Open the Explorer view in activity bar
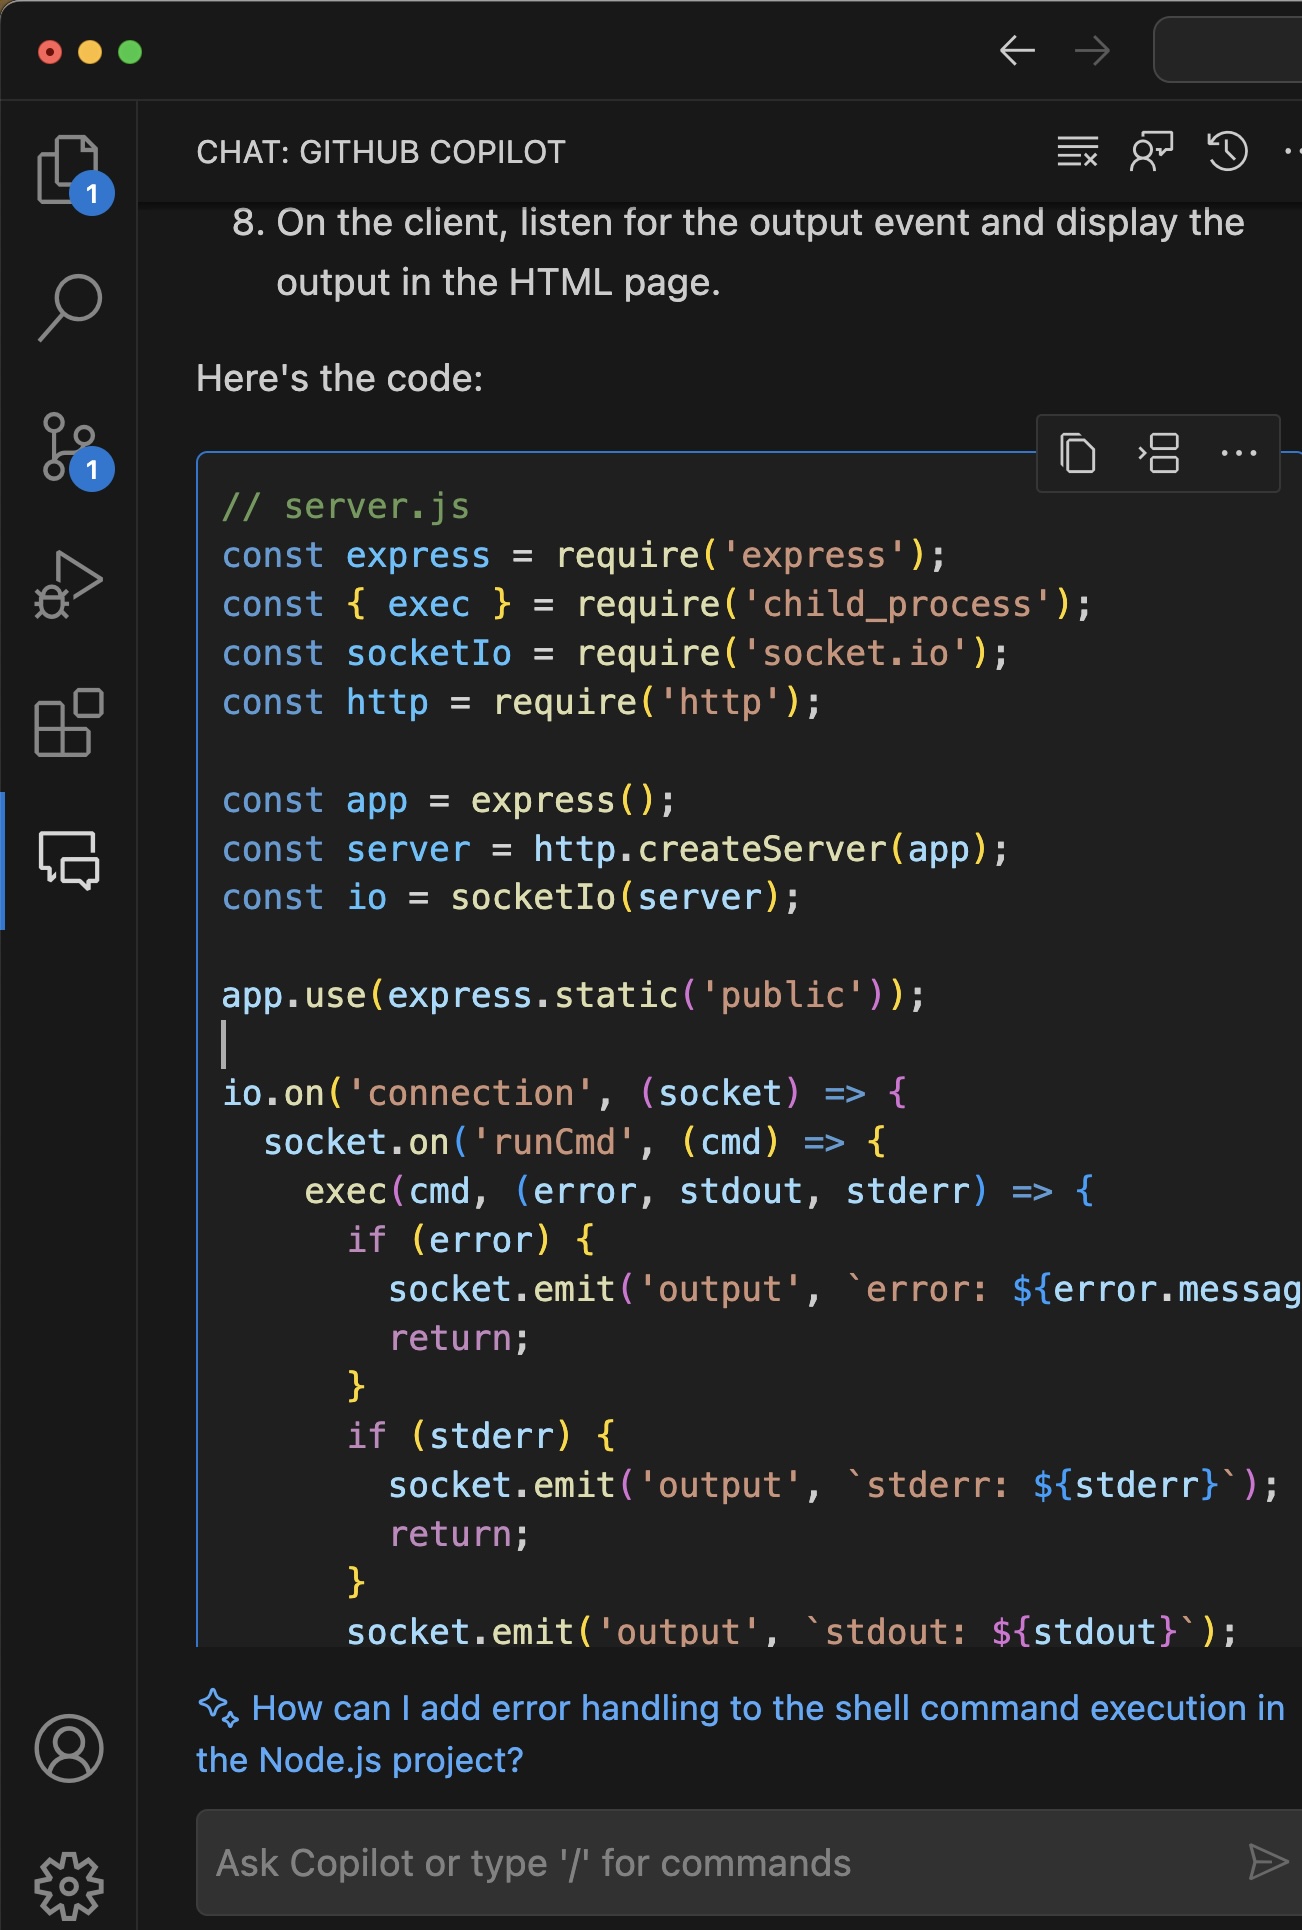 pyautogui.click(x=69, y=171)
